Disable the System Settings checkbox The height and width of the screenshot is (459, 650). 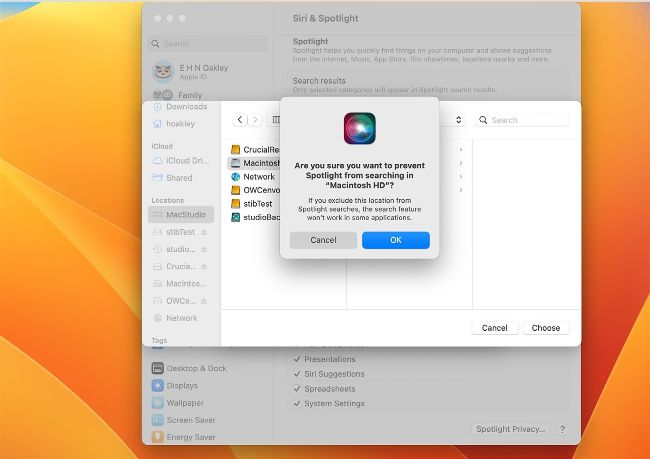[297, 404]
